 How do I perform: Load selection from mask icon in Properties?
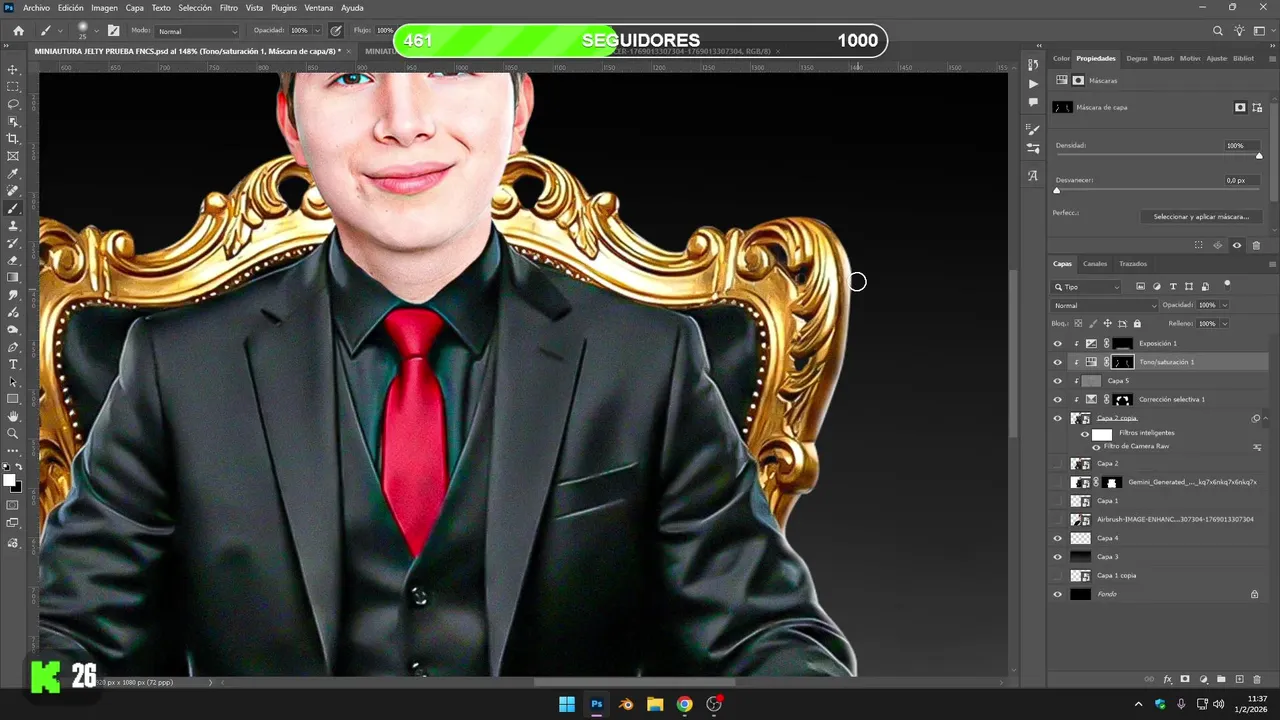1199,245
